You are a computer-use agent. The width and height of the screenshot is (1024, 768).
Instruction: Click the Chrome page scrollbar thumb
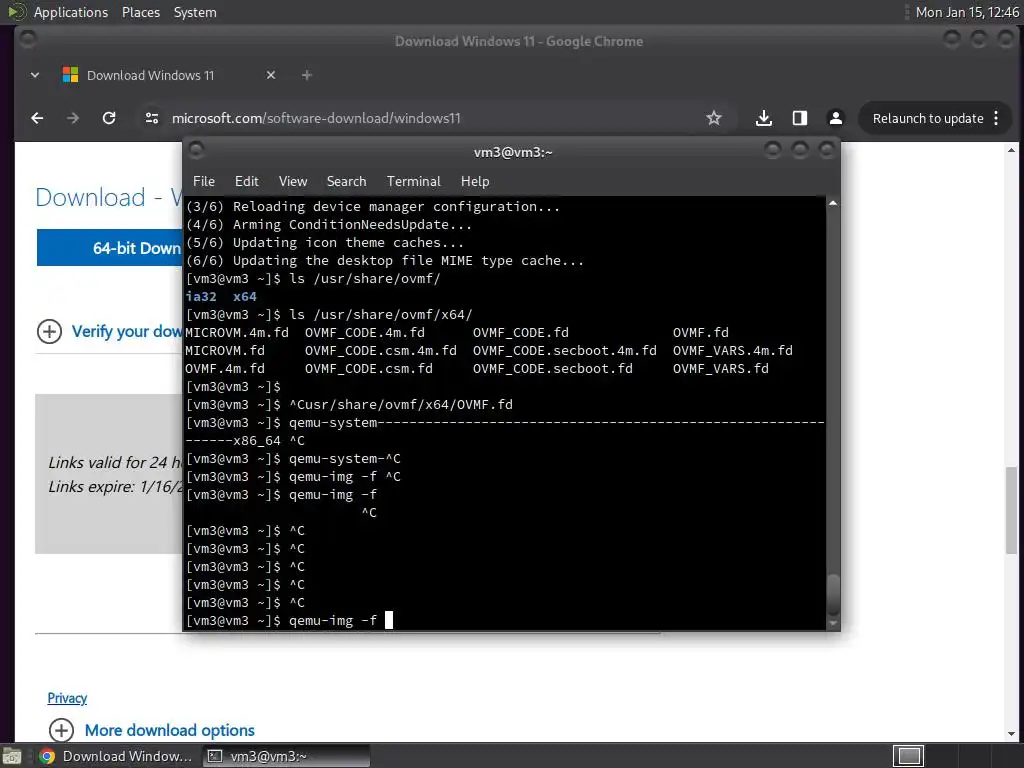(x=1011, y=509)
